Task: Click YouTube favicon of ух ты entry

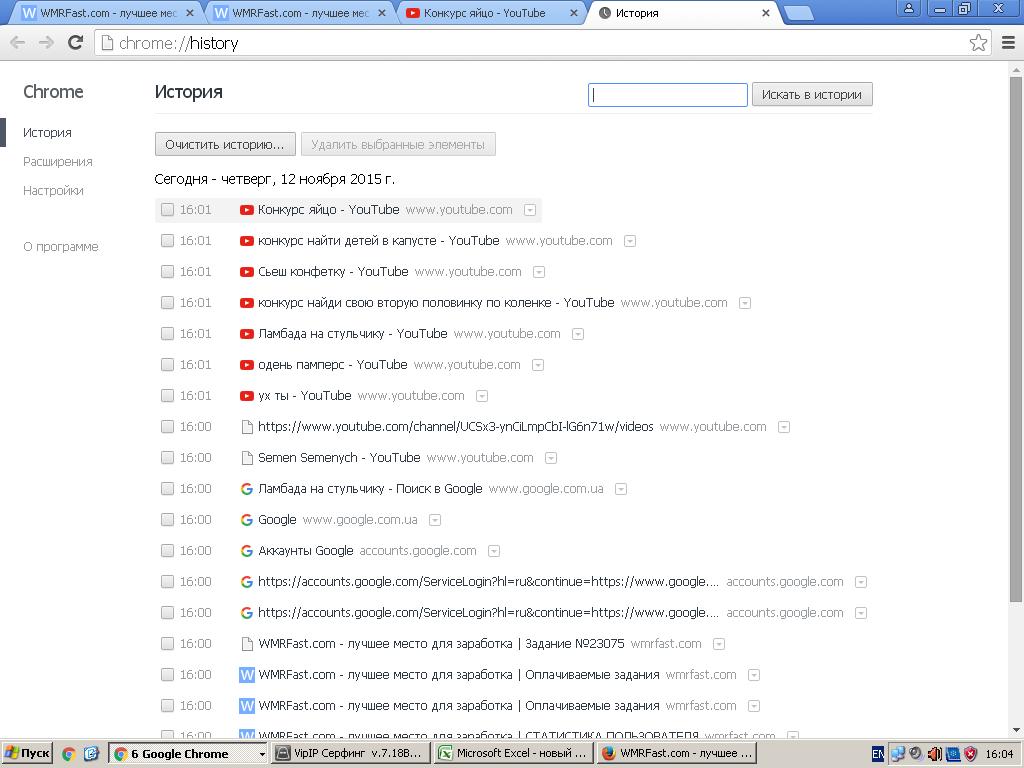Action: 246,396
